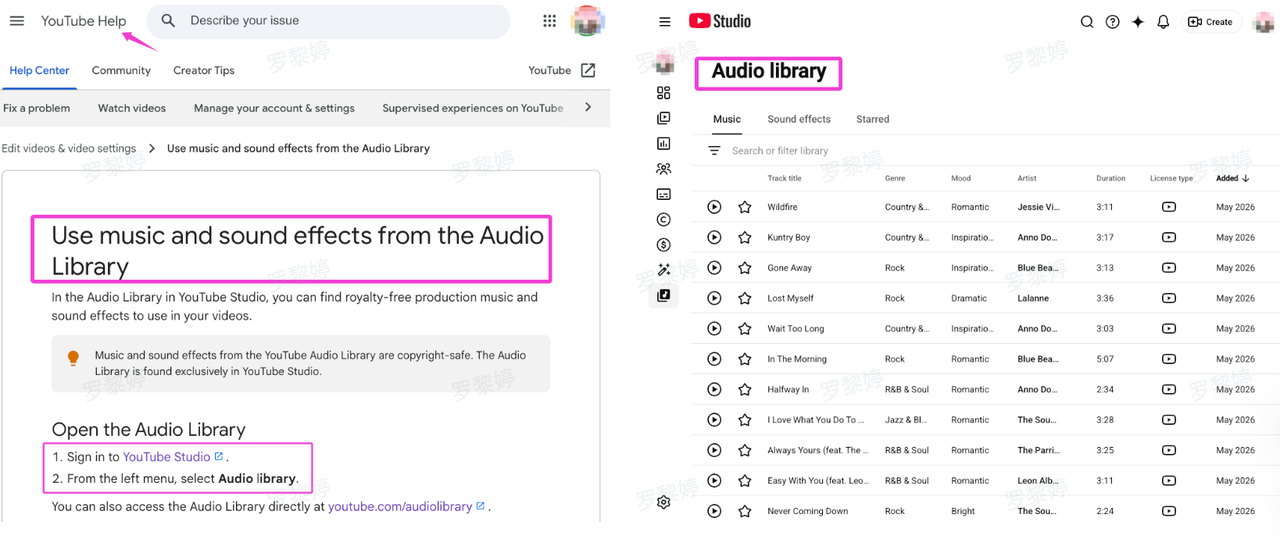Switch to the Help Center tab

click(39, 70)
